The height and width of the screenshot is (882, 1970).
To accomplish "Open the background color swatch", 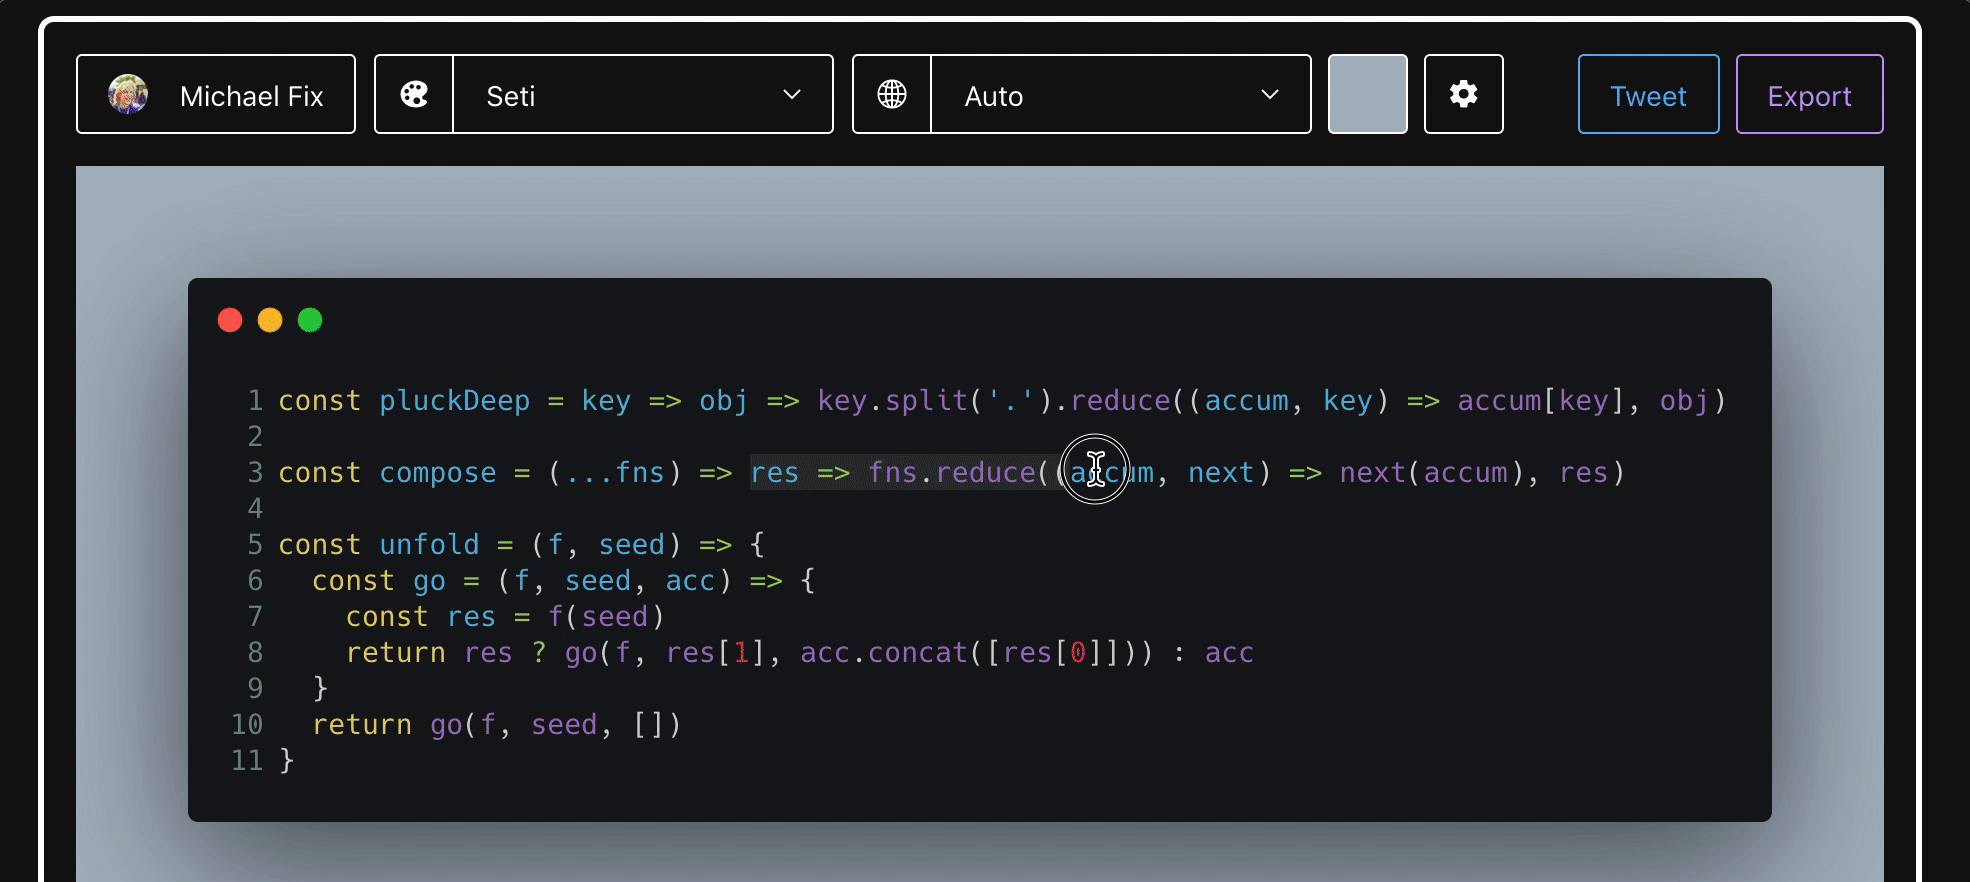I will click(1368, 94).
